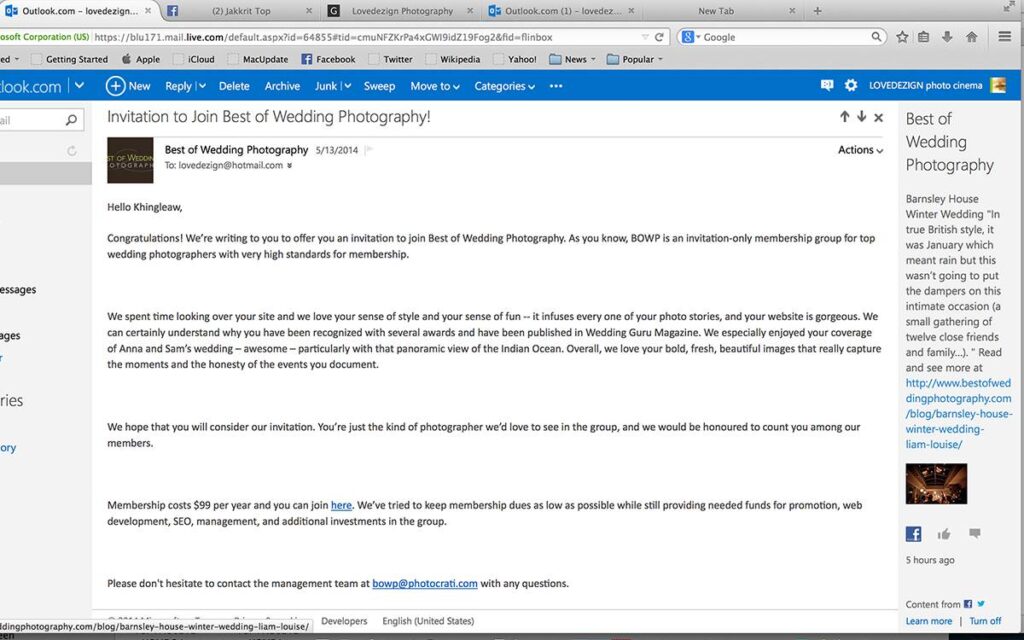Click the search magnifier in the mail search box
The image size is (1024, 640).
click(x=71, y=120)
